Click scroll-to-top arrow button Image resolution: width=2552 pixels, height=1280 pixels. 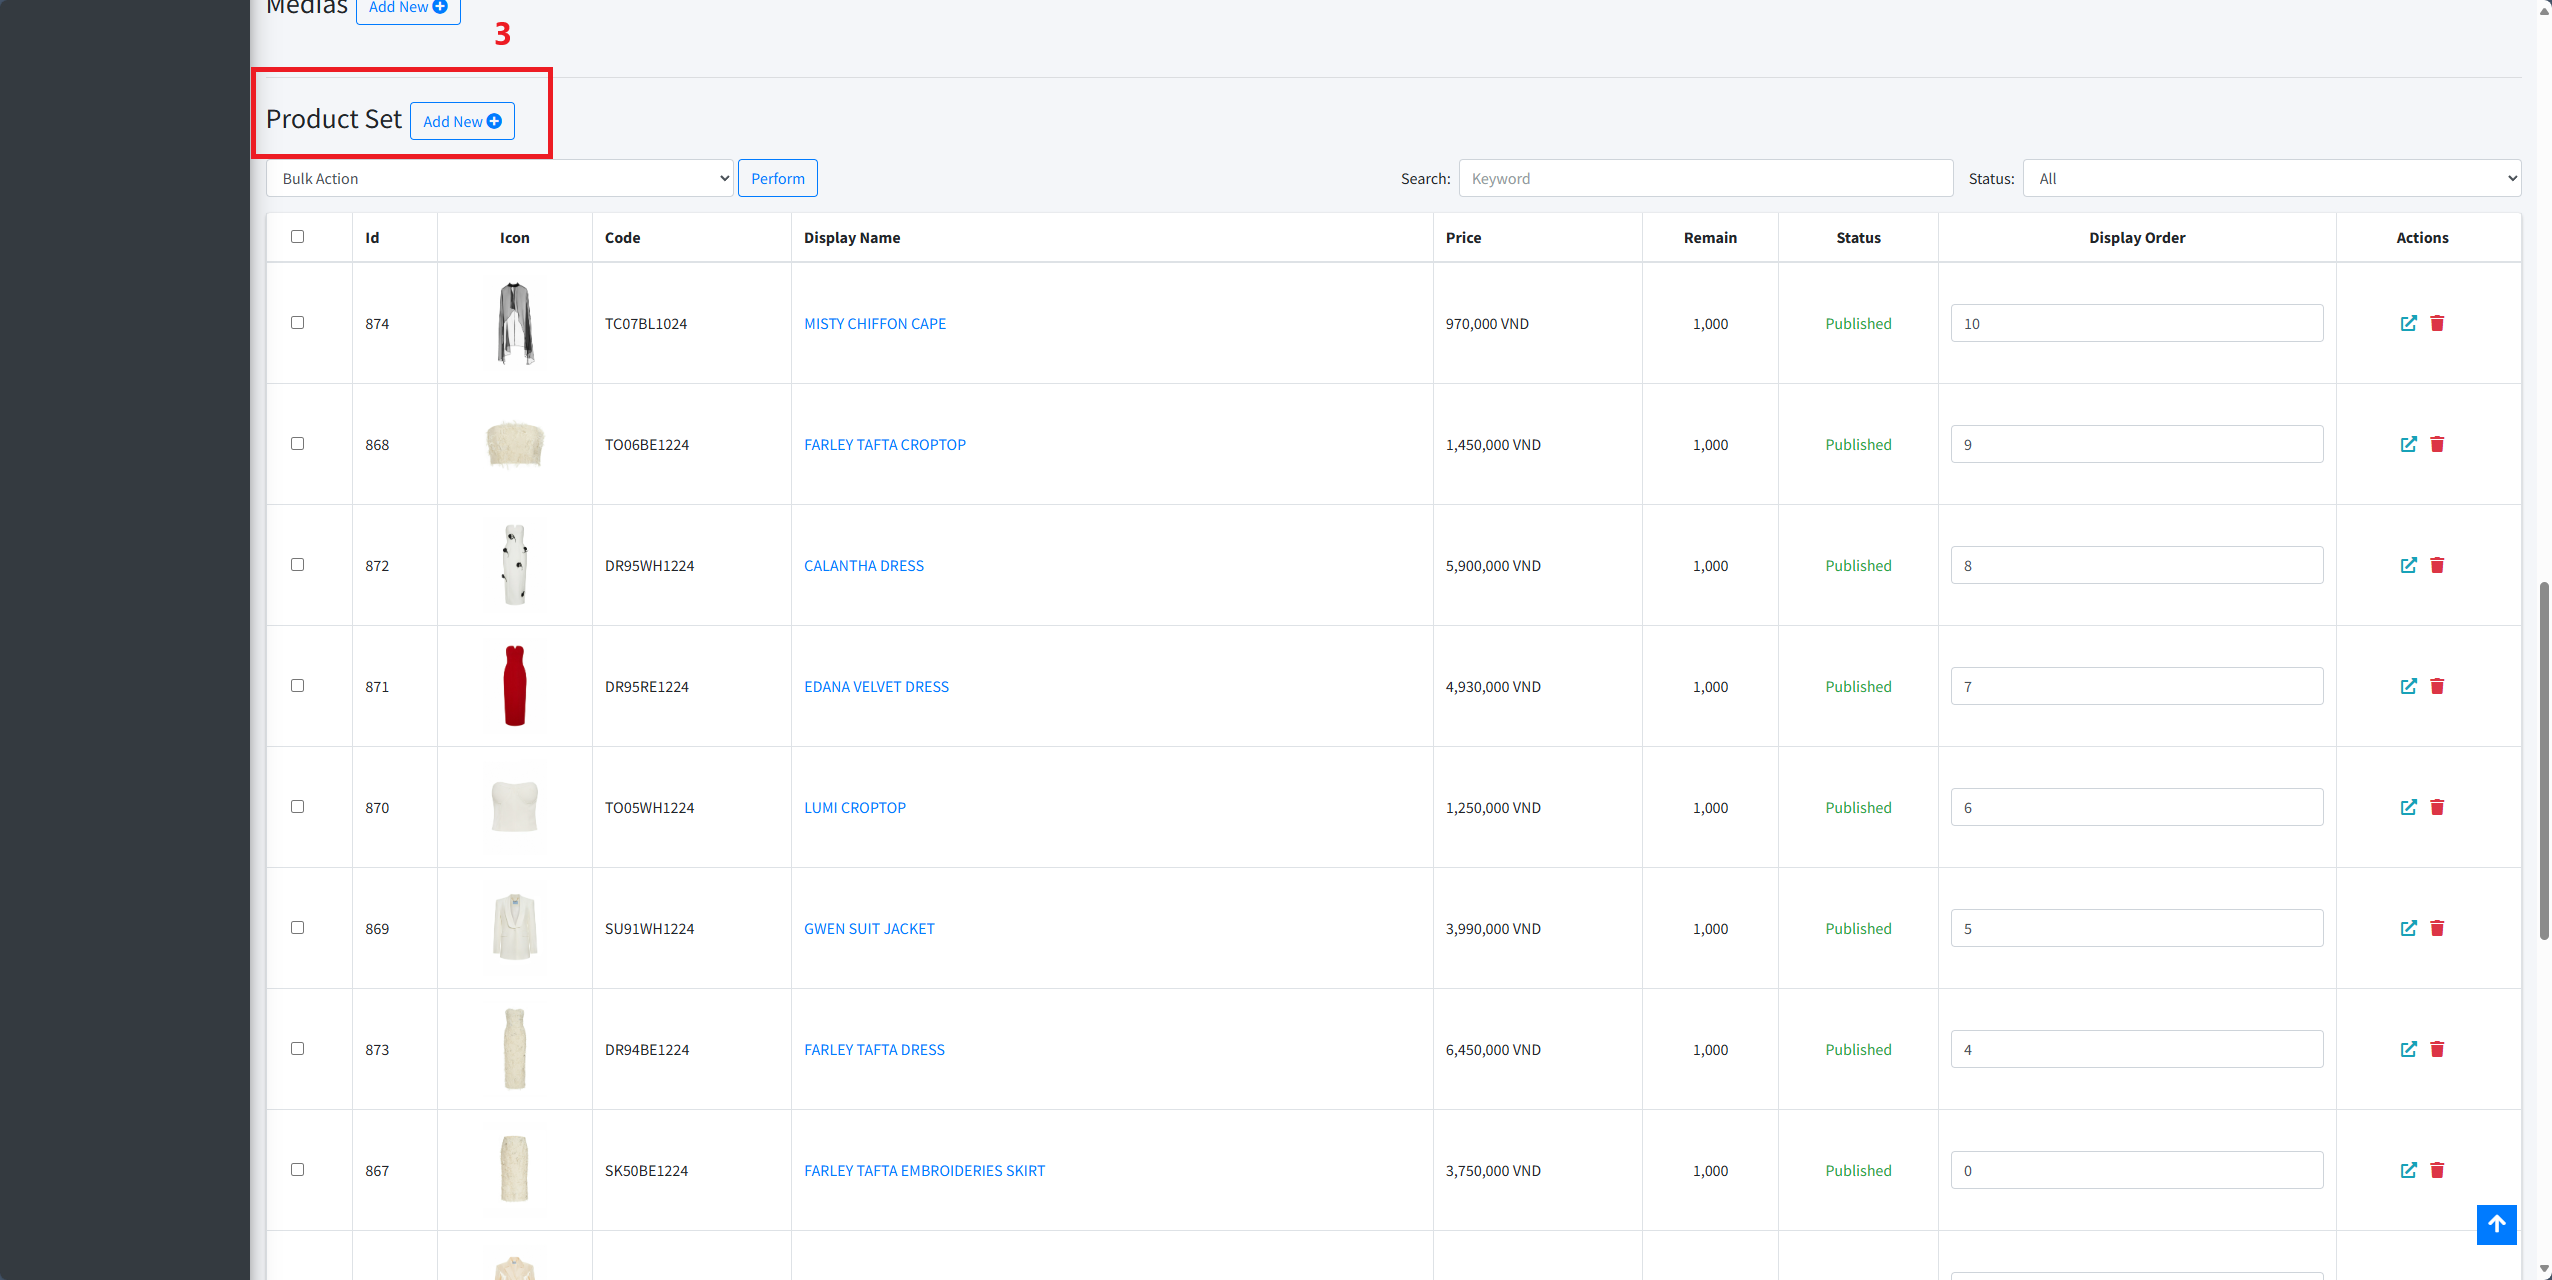[2496, 1224]
